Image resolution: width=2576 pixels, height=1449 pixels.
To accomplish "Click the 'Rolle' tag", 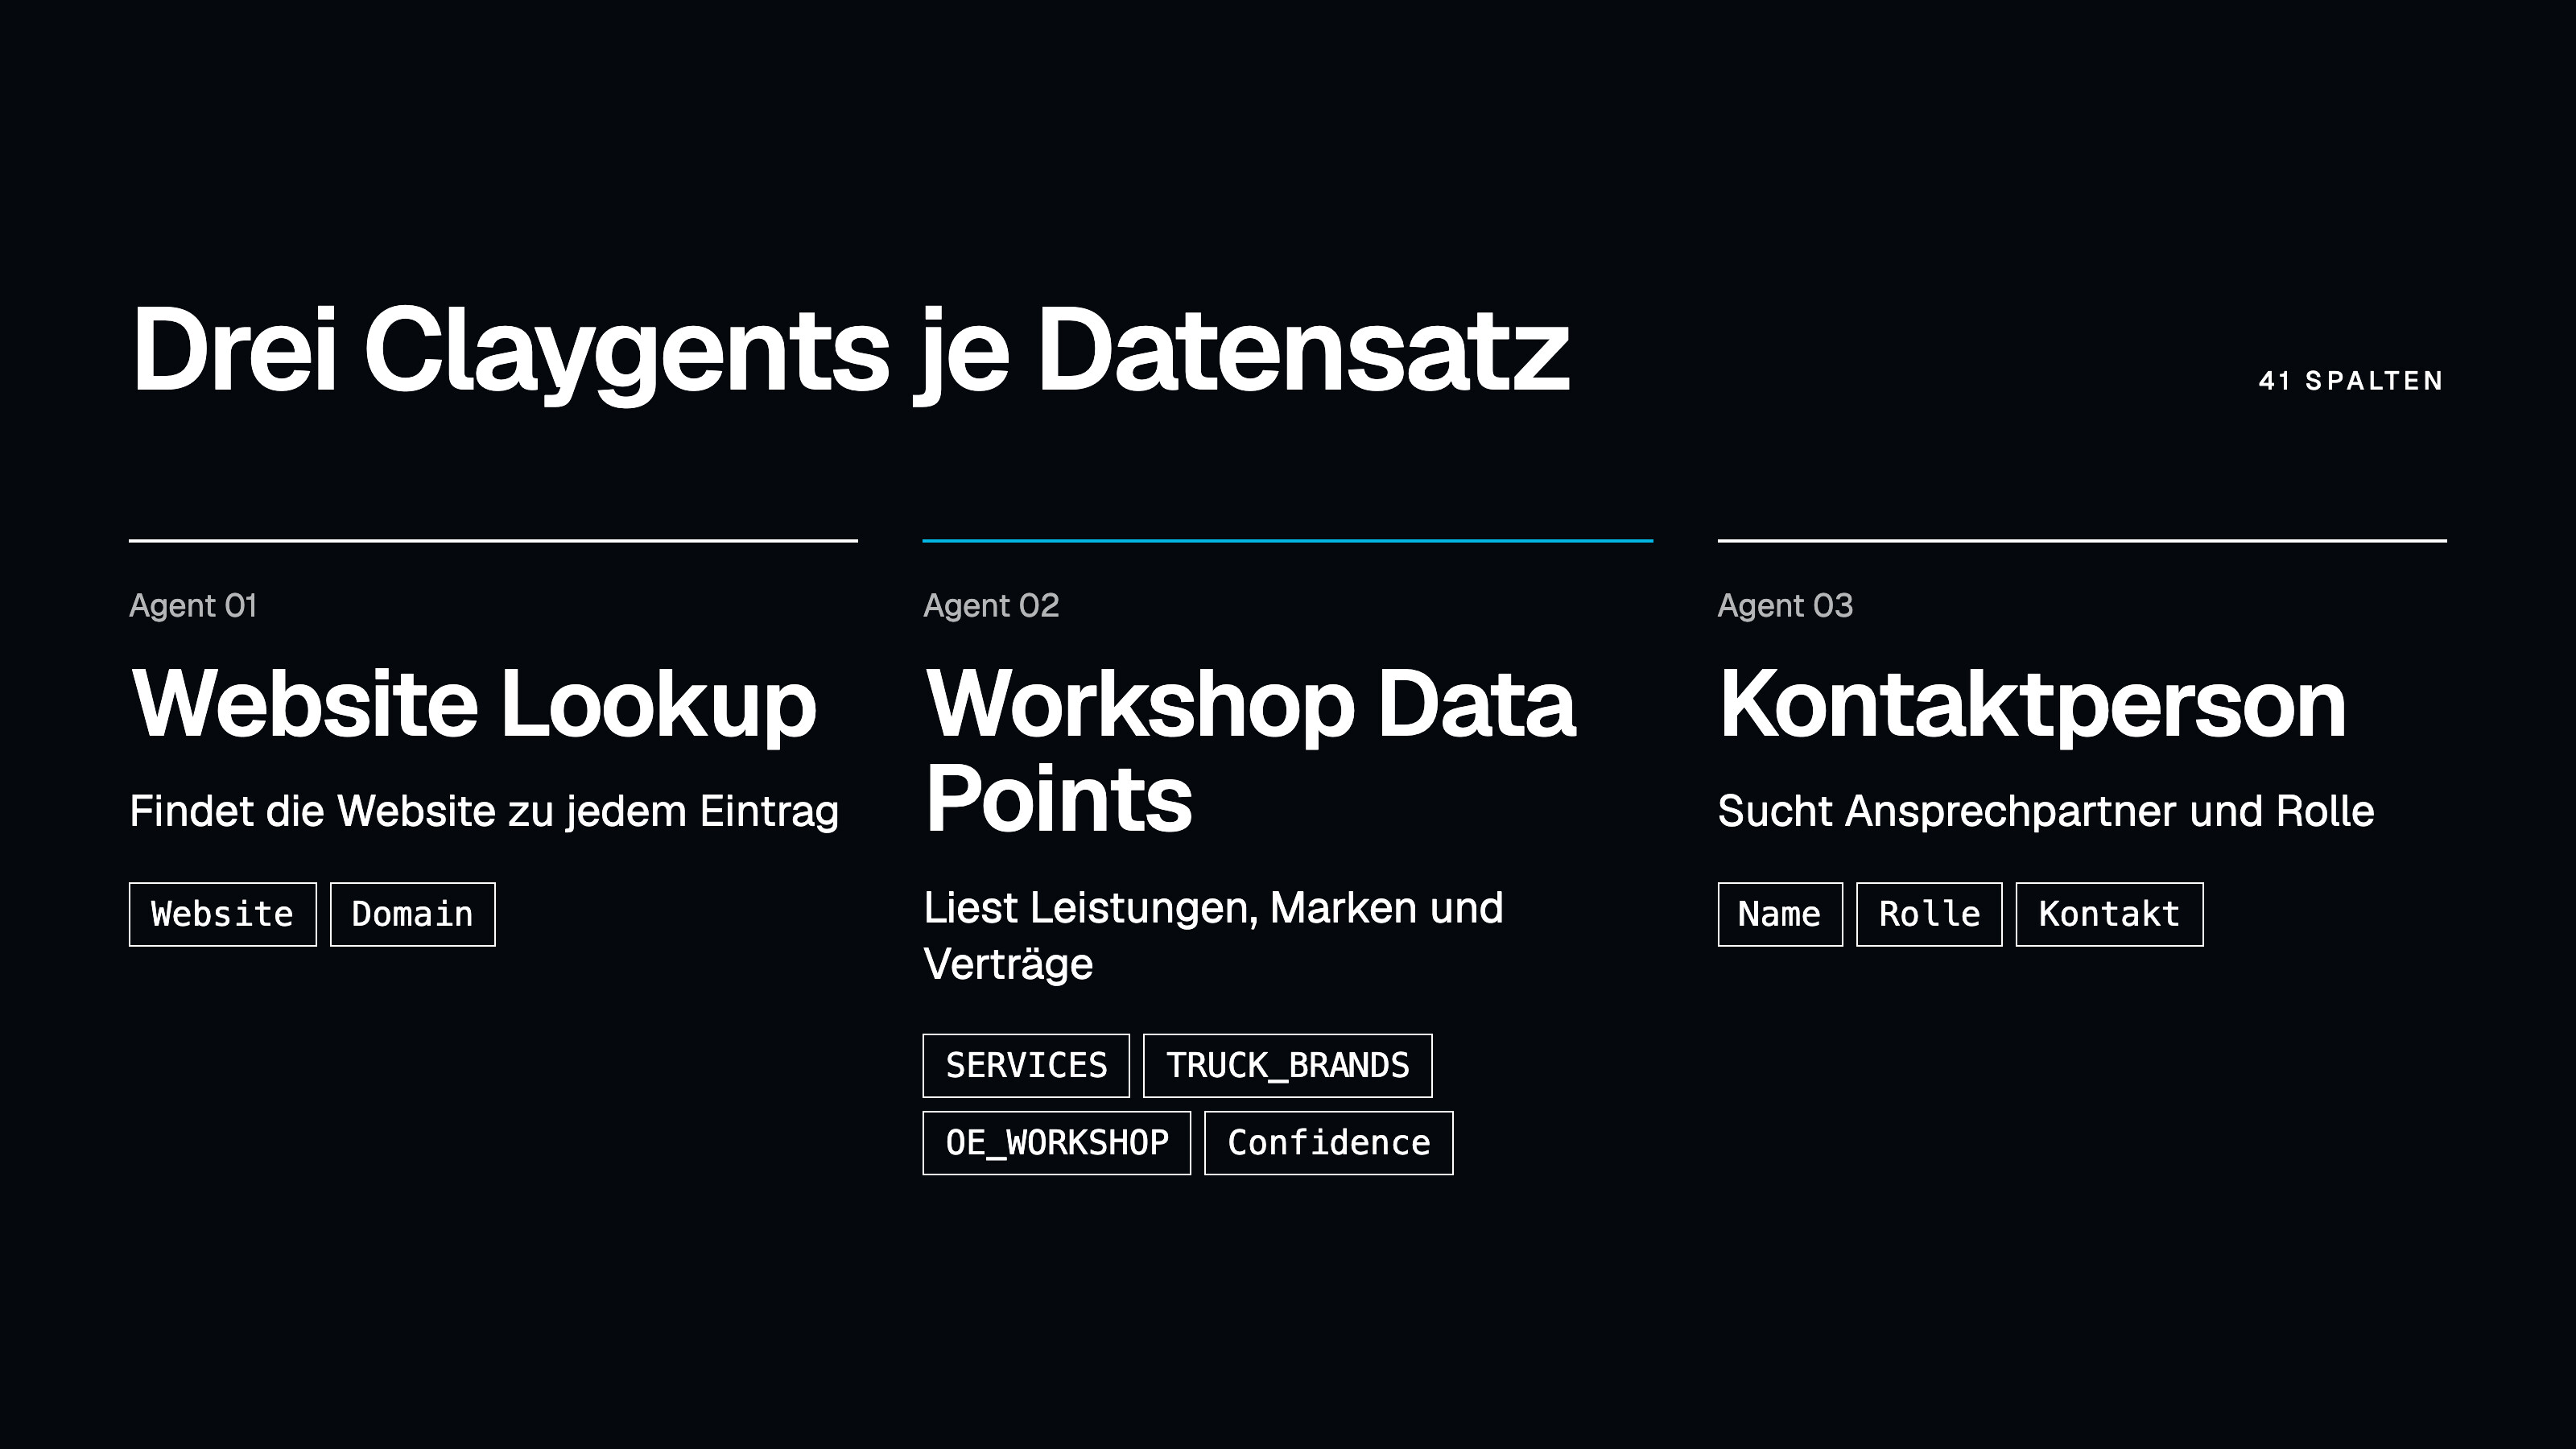I will pos(1929,914).
